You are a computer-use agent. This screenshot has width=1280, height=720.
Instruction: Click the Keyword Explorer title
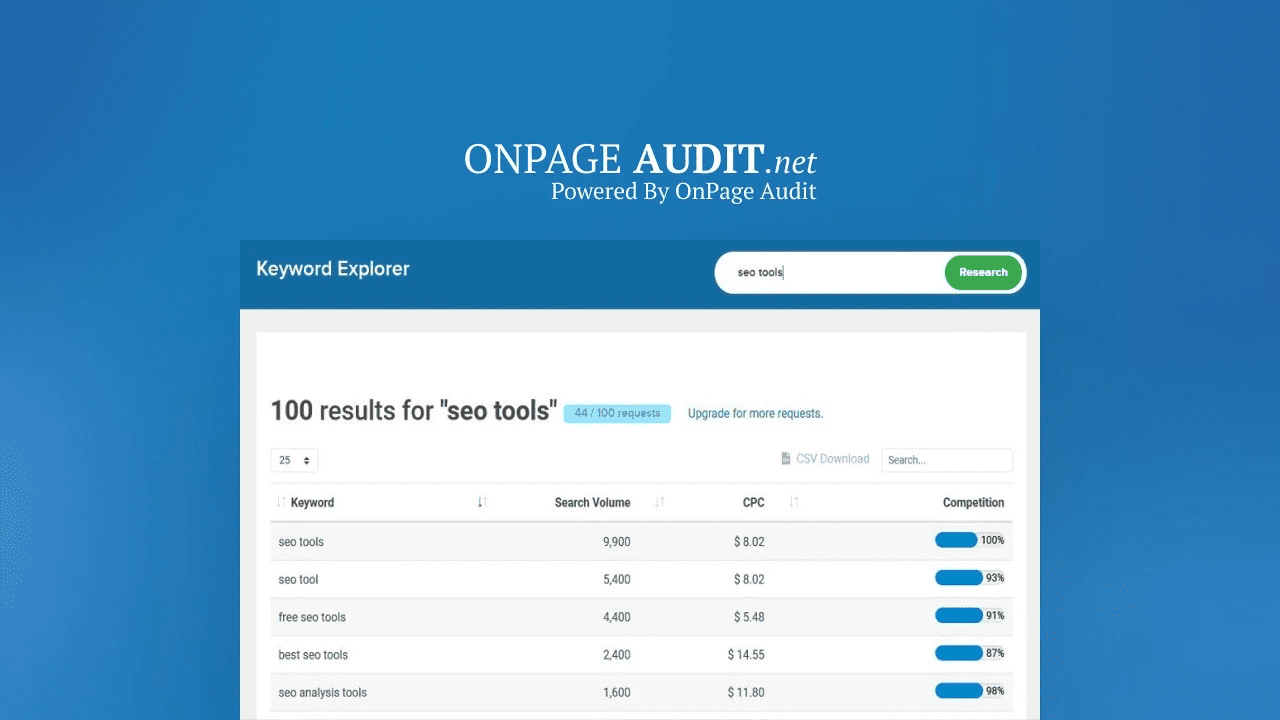point(333,269)
